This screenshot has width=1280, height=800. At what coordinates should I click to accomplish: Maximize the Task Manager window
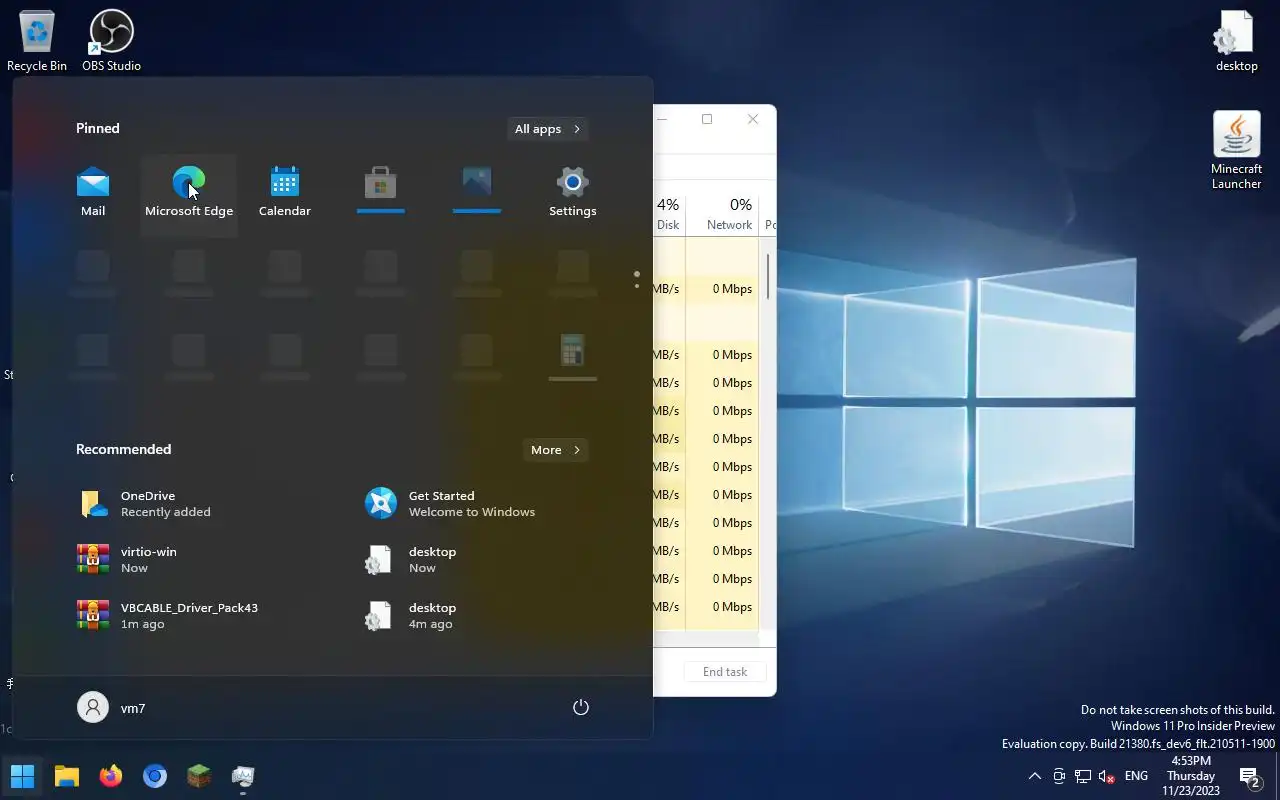(707, 119)
